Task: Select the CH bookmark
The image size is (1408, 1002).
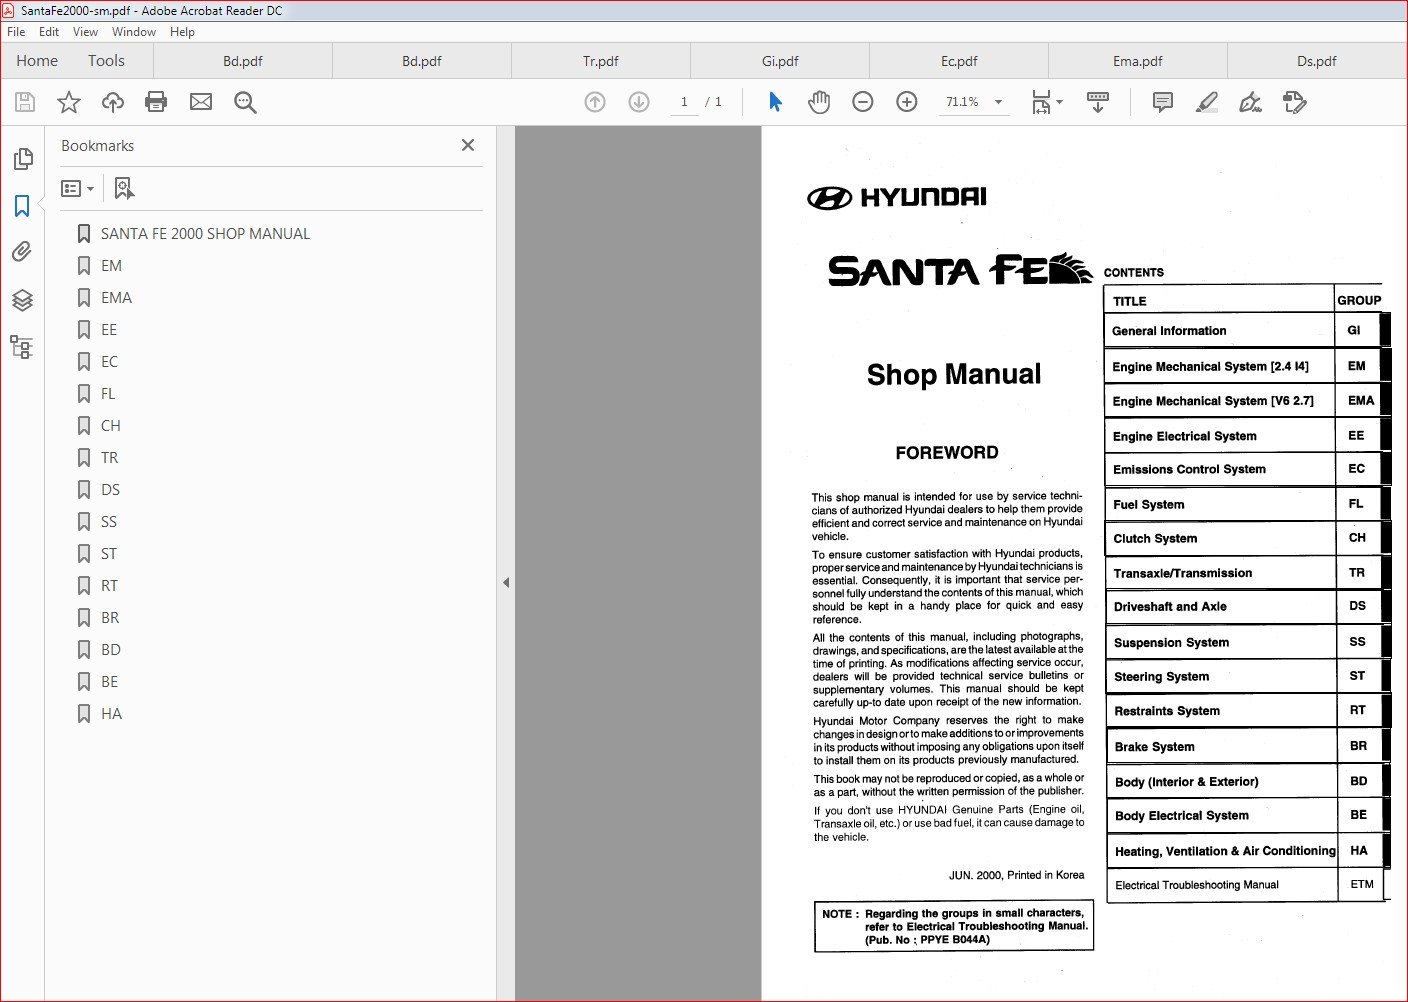Action: coord(110,426)
